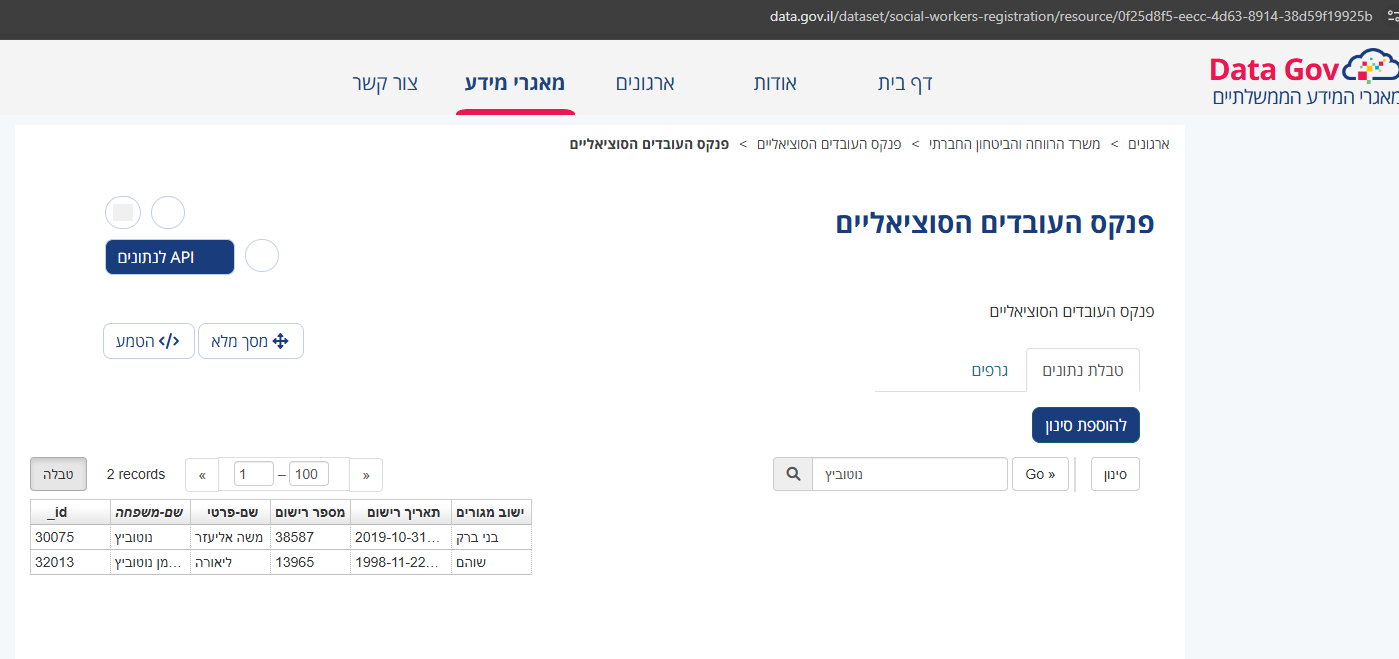1399x659 pixels.
Task: Click the Go » search button
Action: coord(1040,474)
